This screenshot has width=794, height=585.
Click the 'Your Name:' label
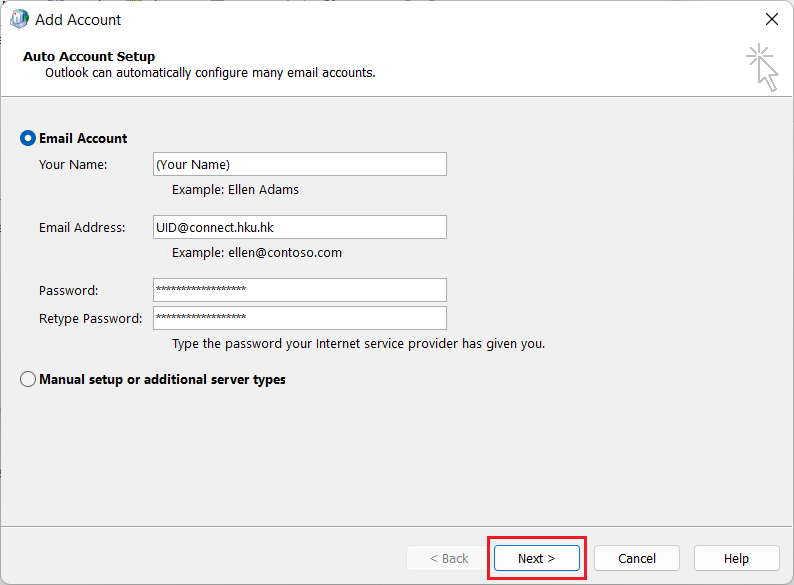[x=73, y=165]
